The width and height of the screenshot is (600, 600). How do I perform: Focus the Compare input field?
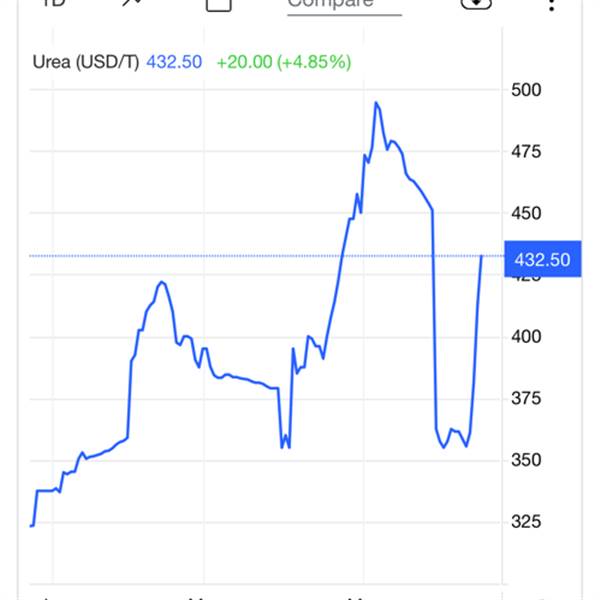click(344, 5)
